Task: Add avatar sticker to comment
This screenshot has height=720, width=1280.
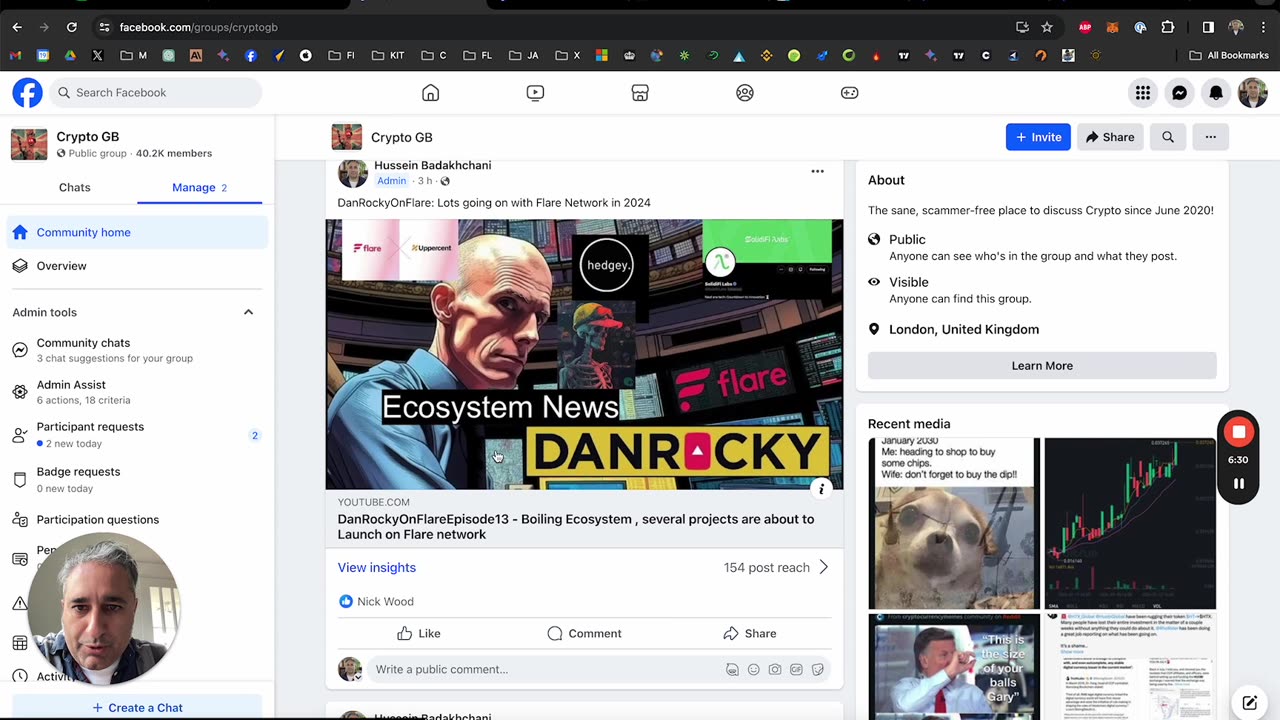Action: (x=732, y=670)
